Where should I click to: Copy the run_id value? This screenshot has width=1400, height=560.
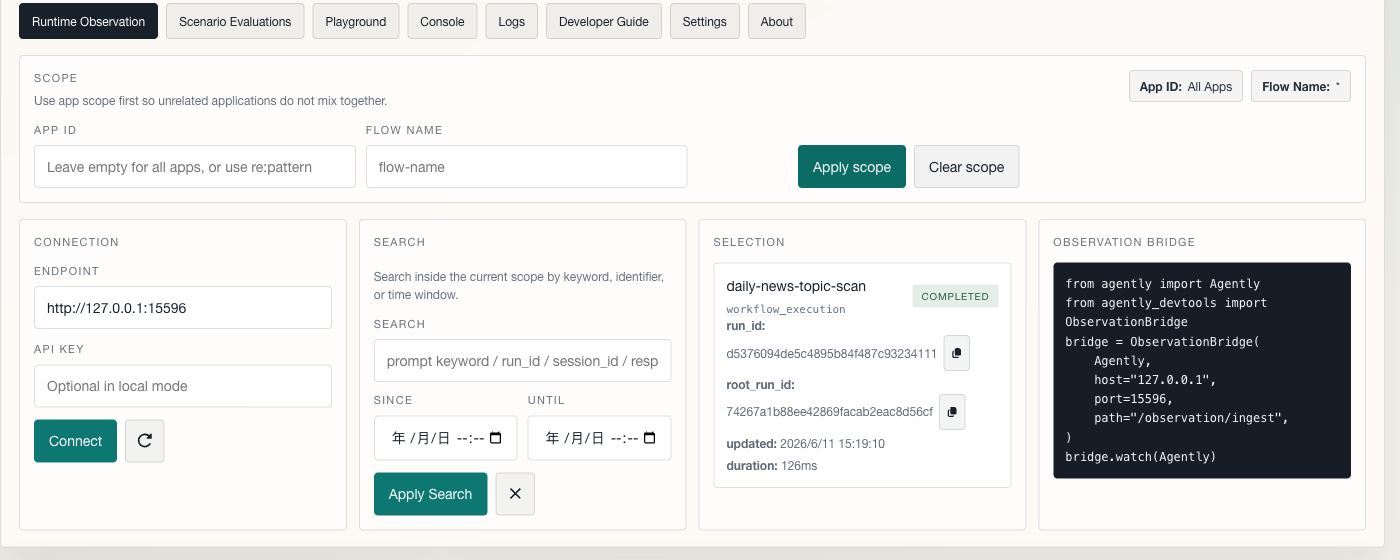pyautogui.click(x=957, y=353)
